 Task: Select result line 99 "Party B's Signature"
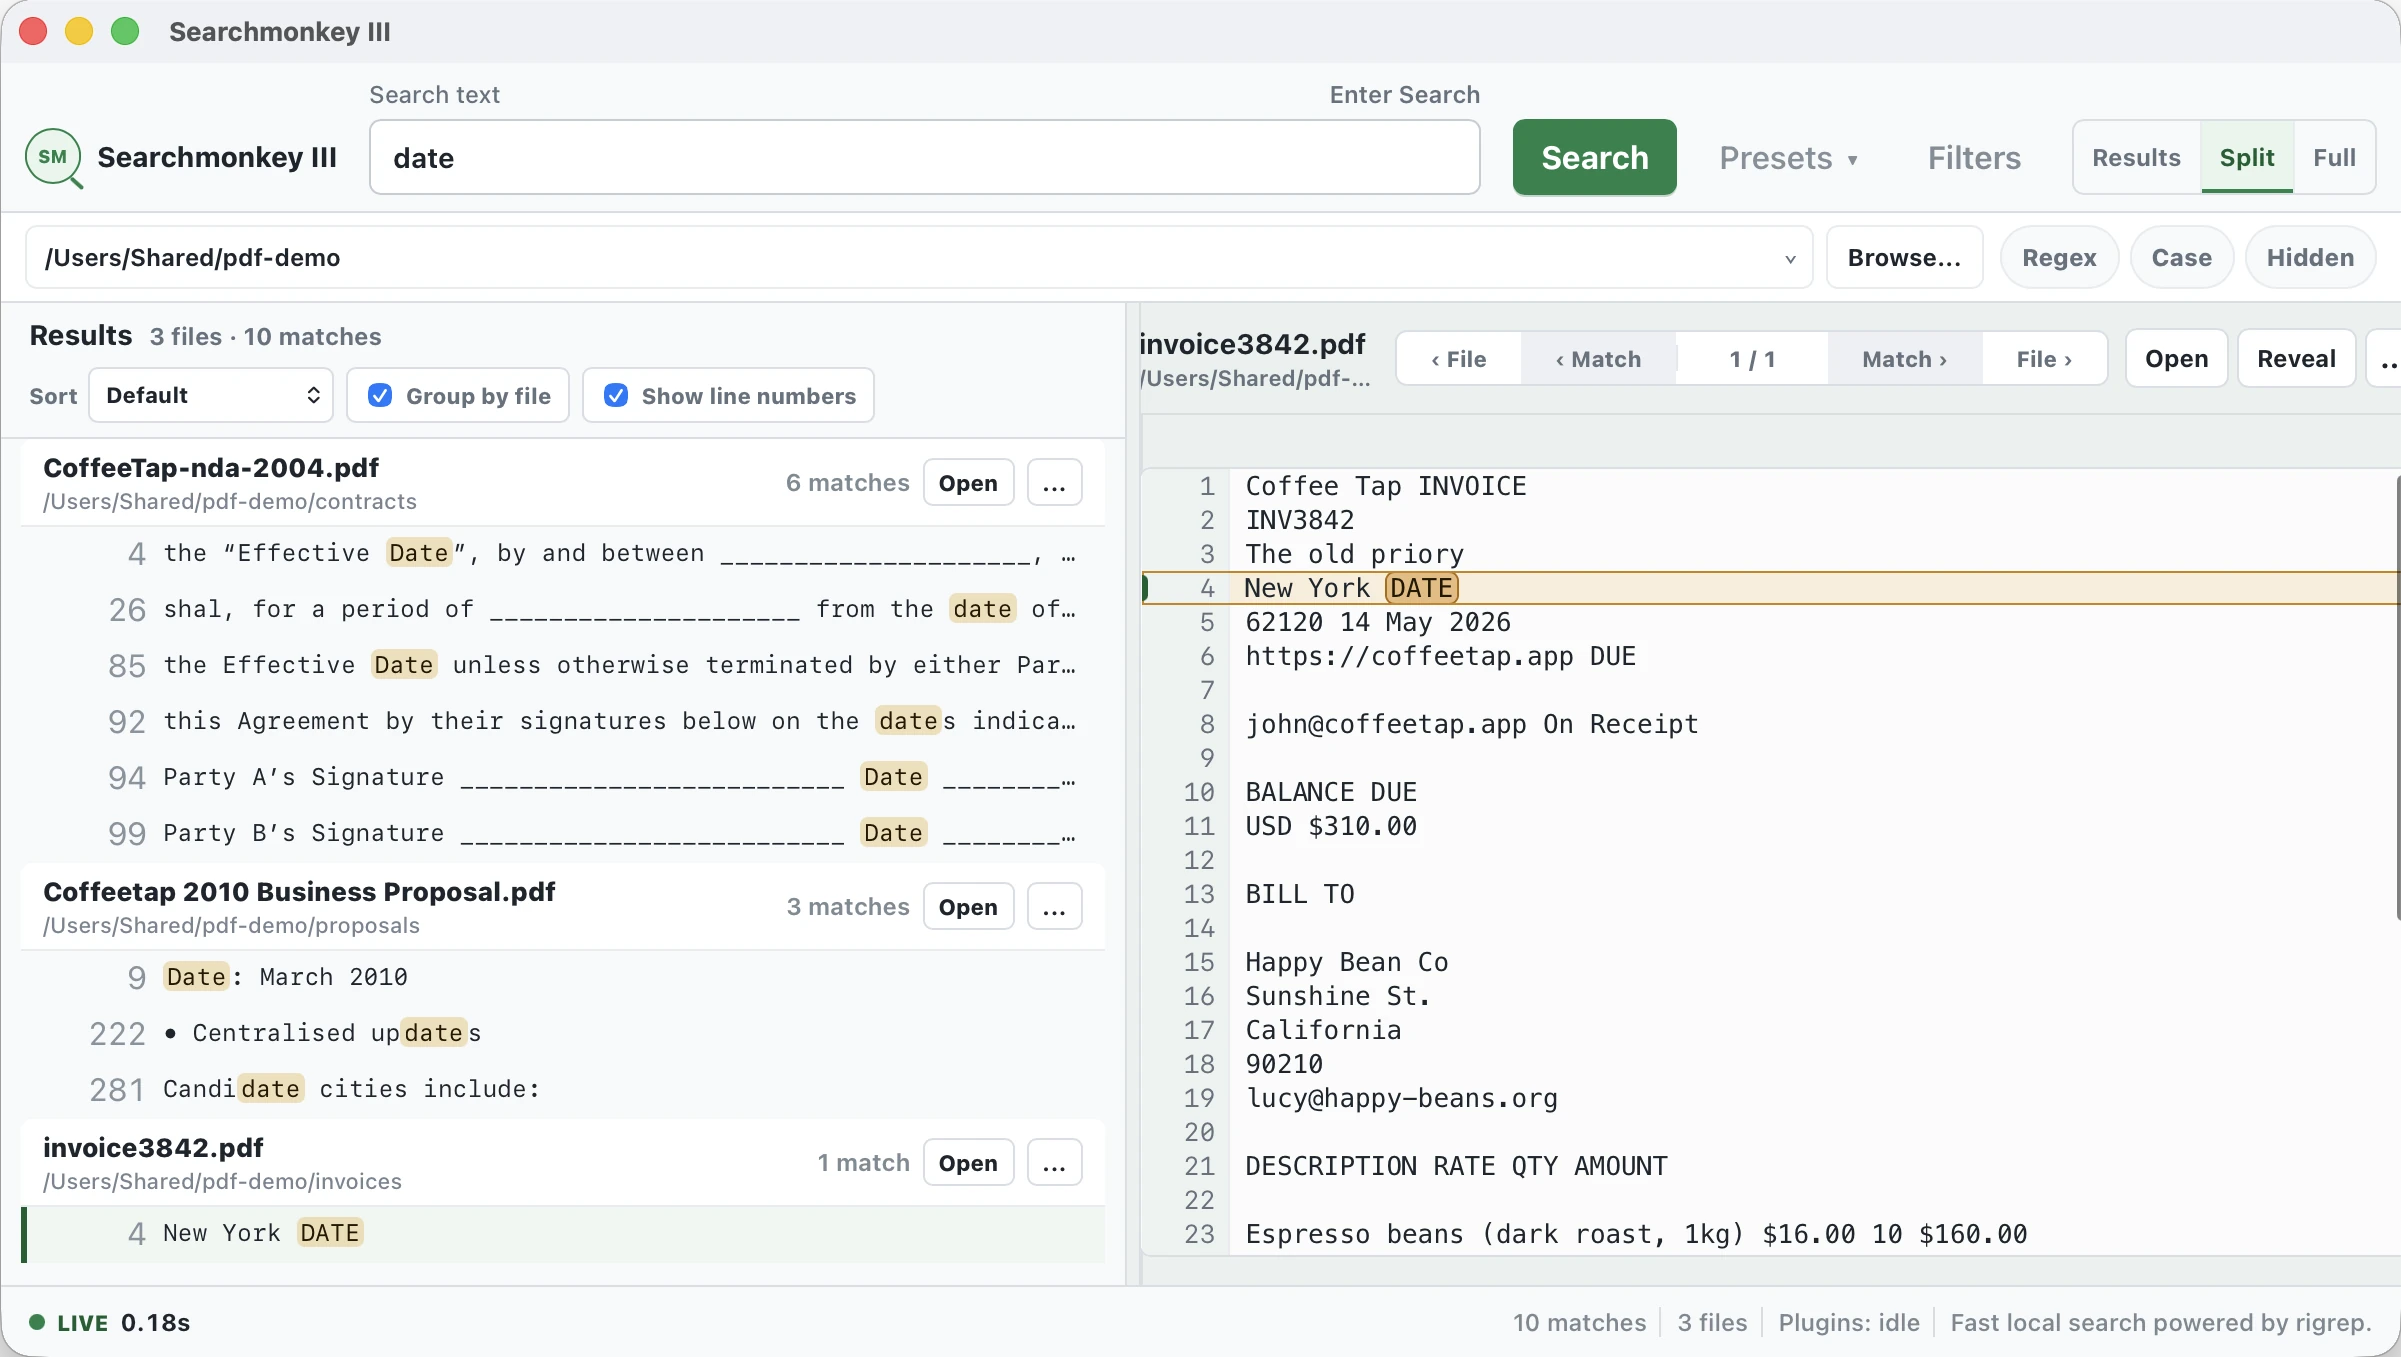(x=563, y=834)
